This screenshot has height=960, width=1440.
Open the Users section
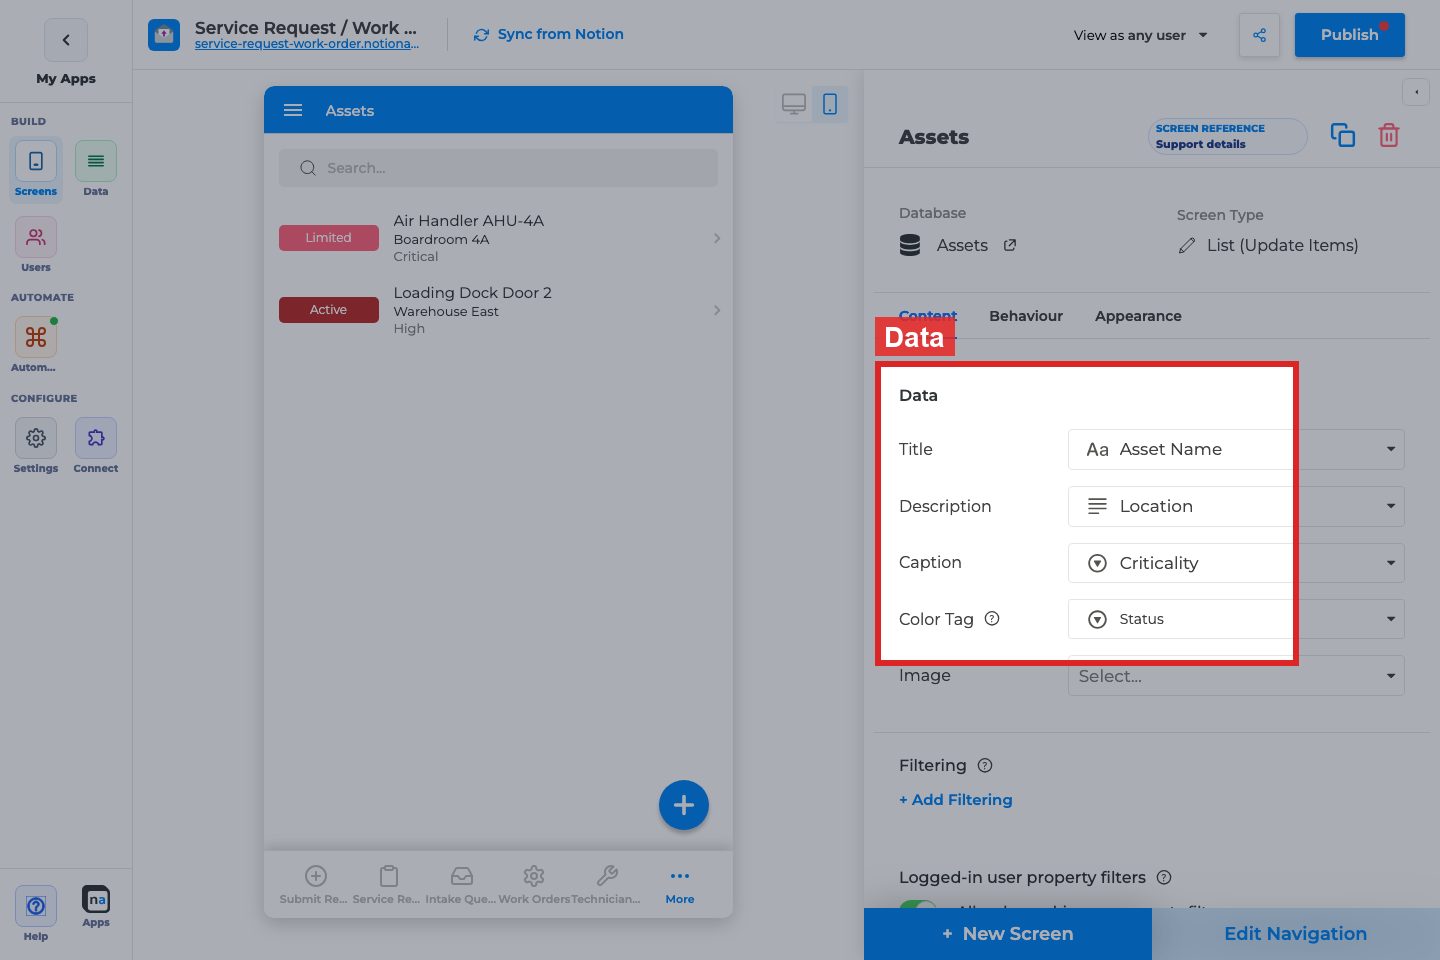click(x=36, y=245)
